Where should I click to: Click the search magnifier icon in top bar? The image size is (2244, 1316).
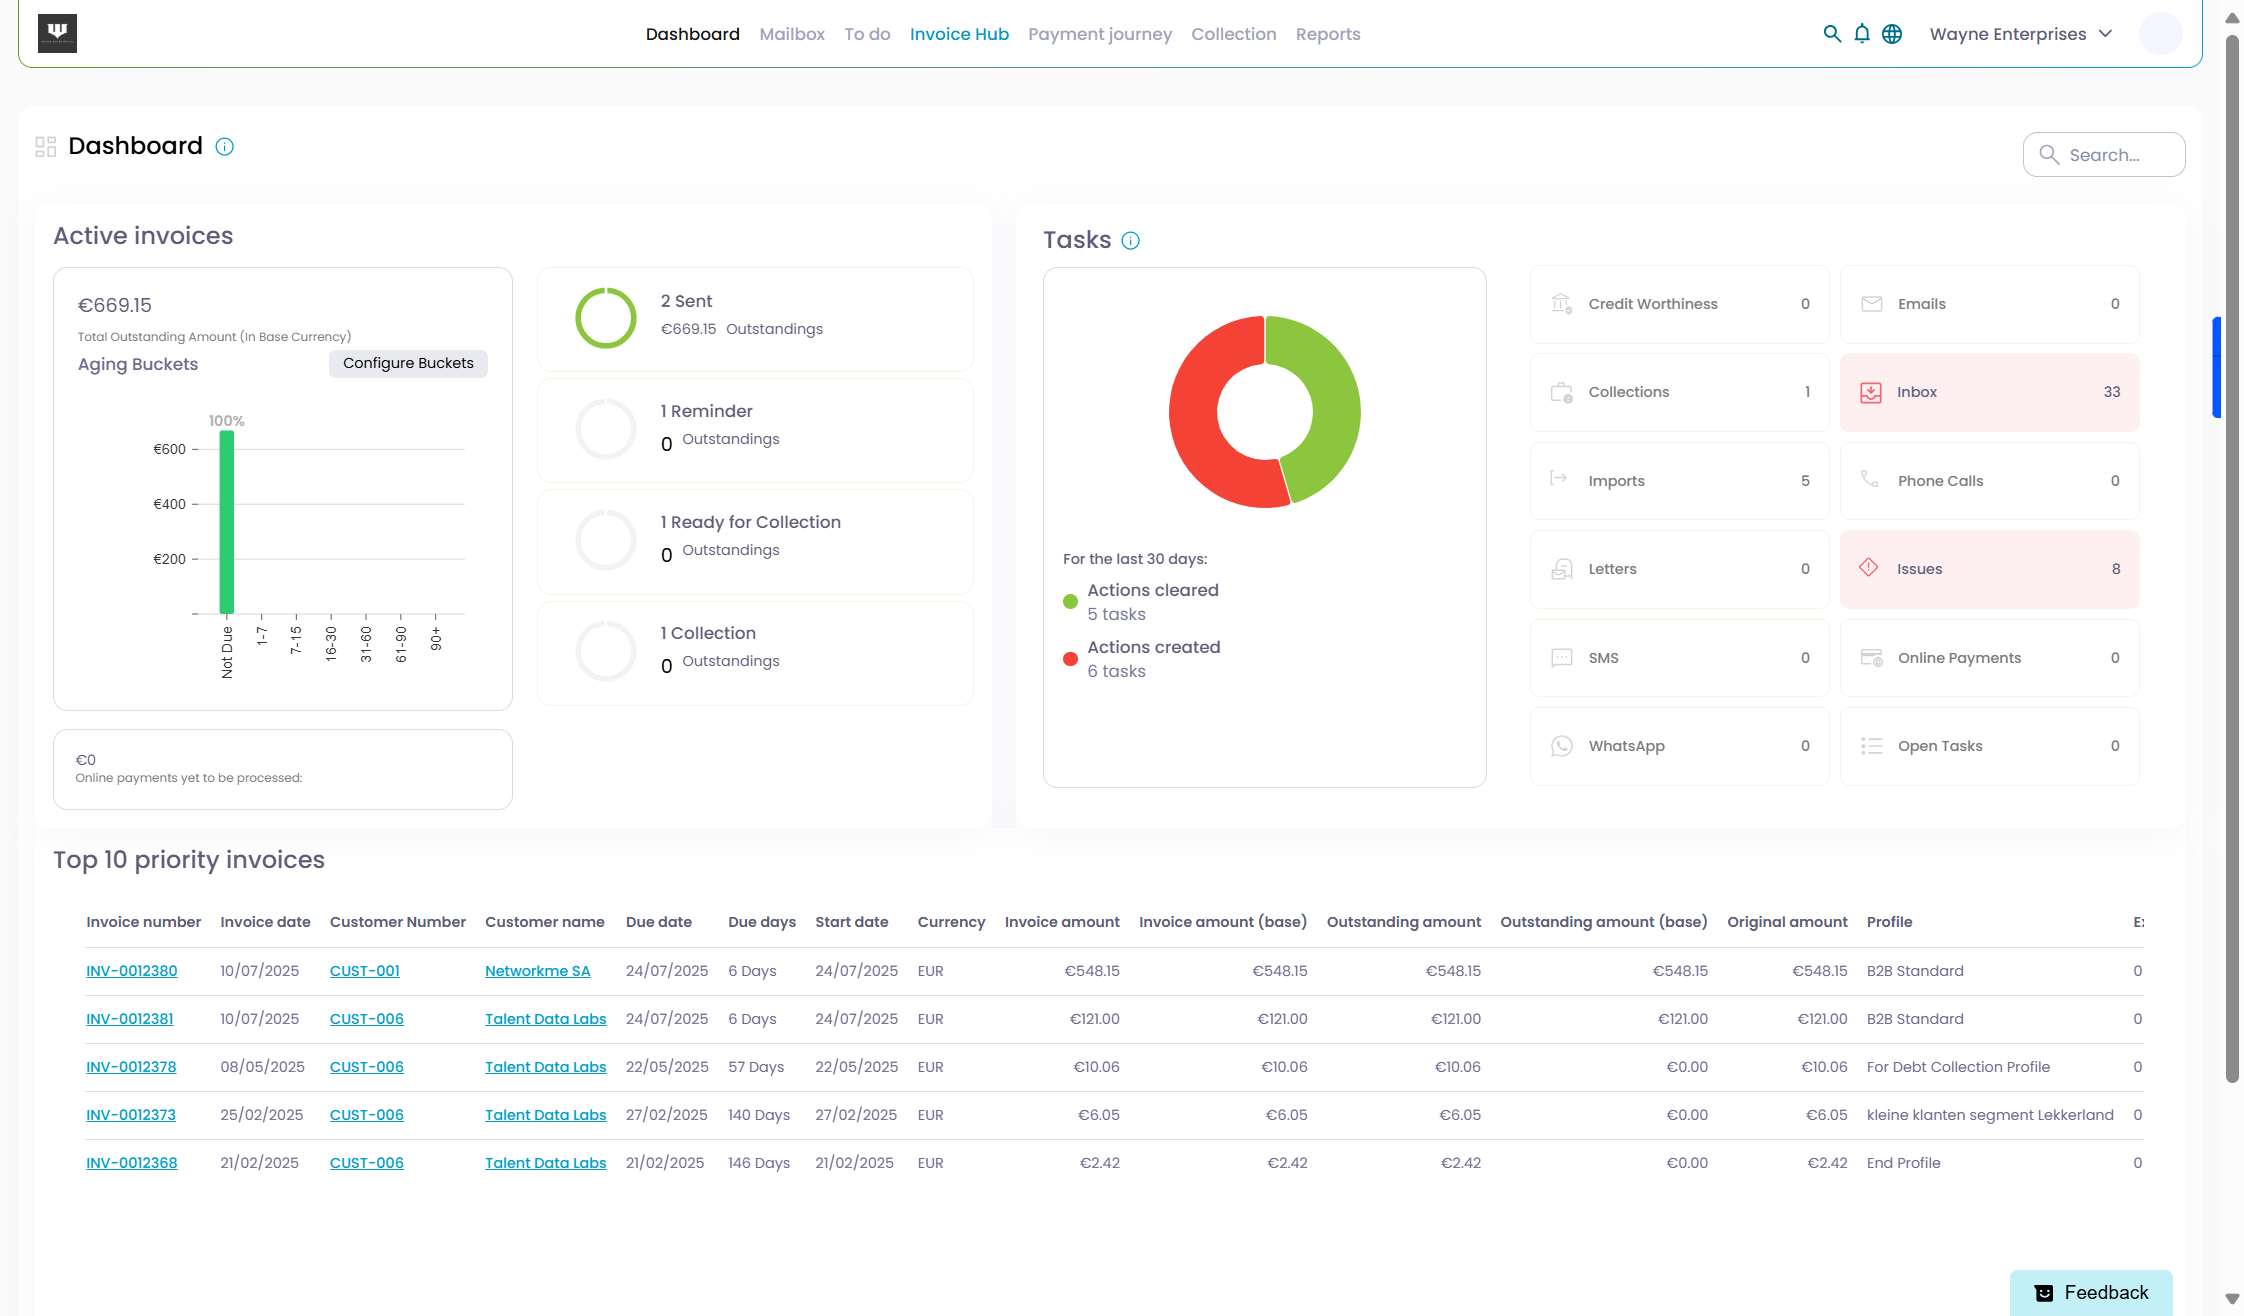(1831, 34)
